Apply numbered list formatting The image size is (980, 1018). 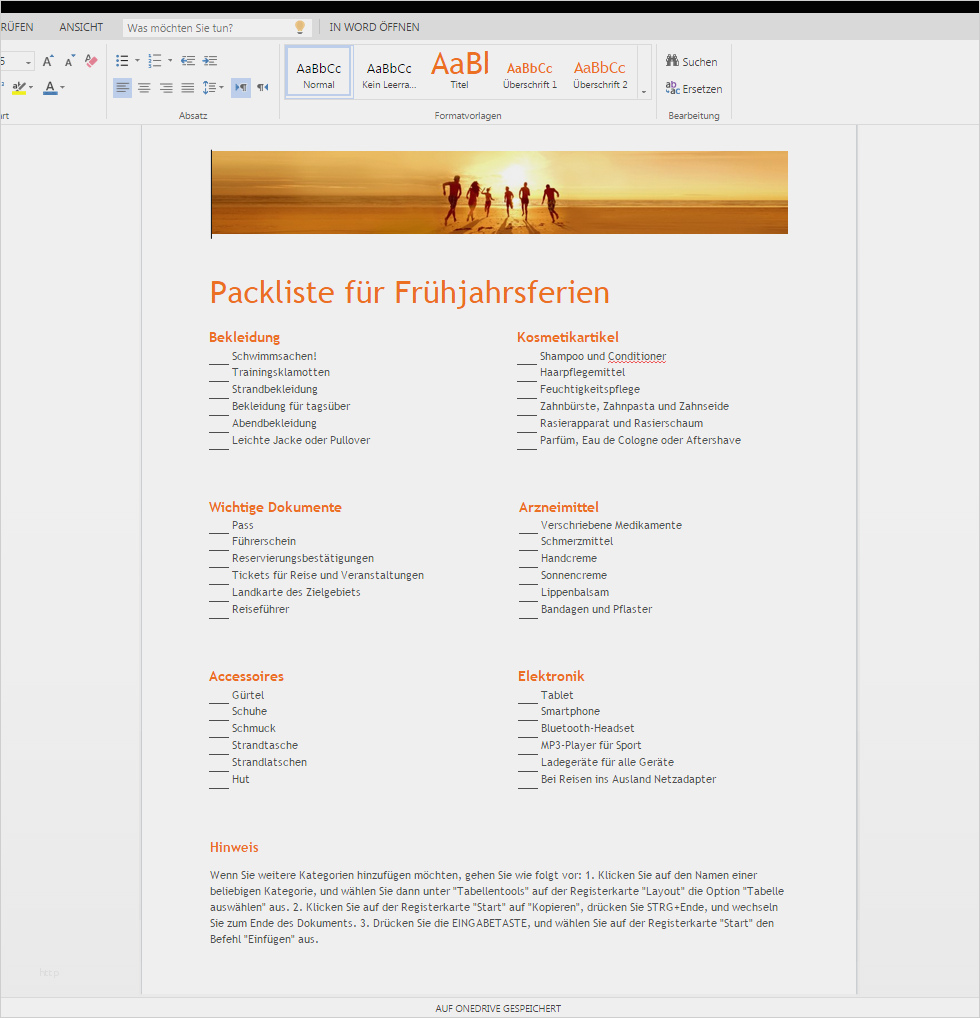pyautogui.click(x=153, y=60)
